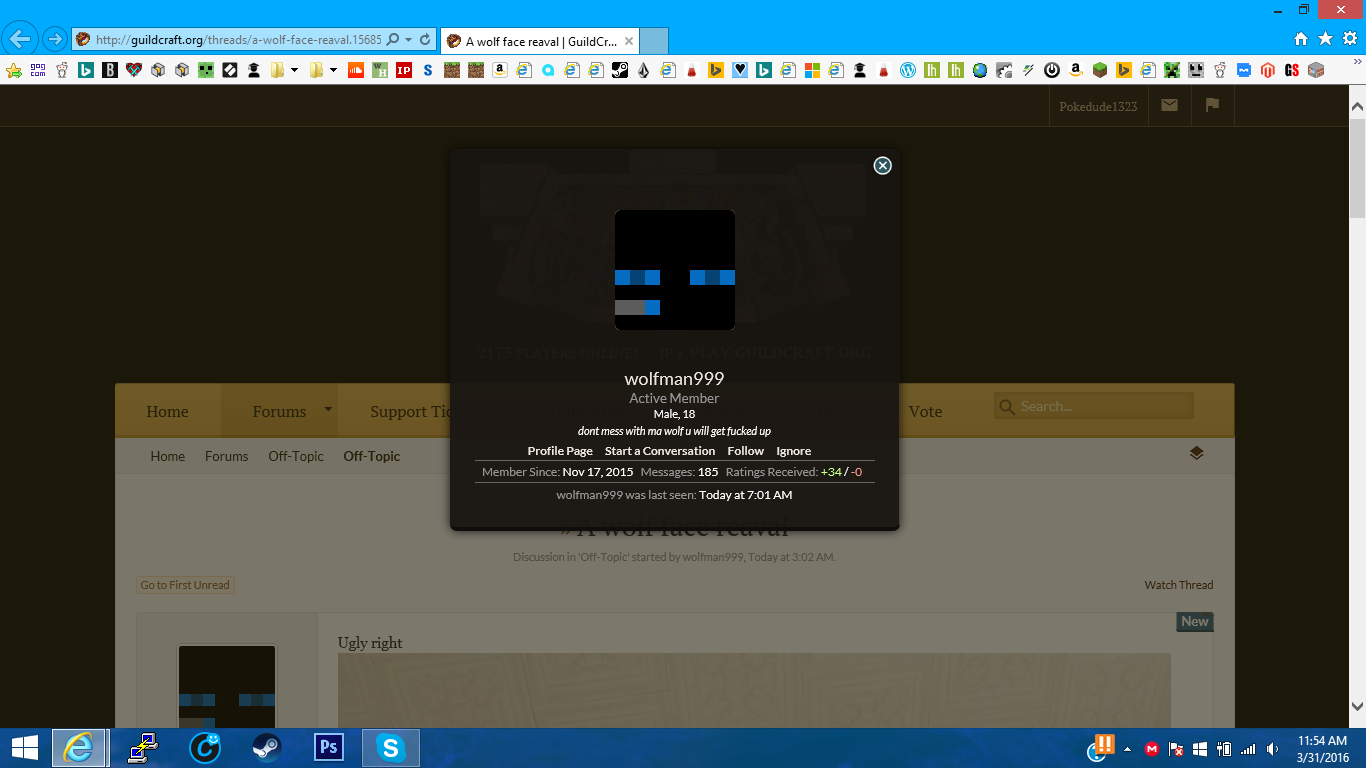Show hidden system tray icons arrow

click(1128, 749)
